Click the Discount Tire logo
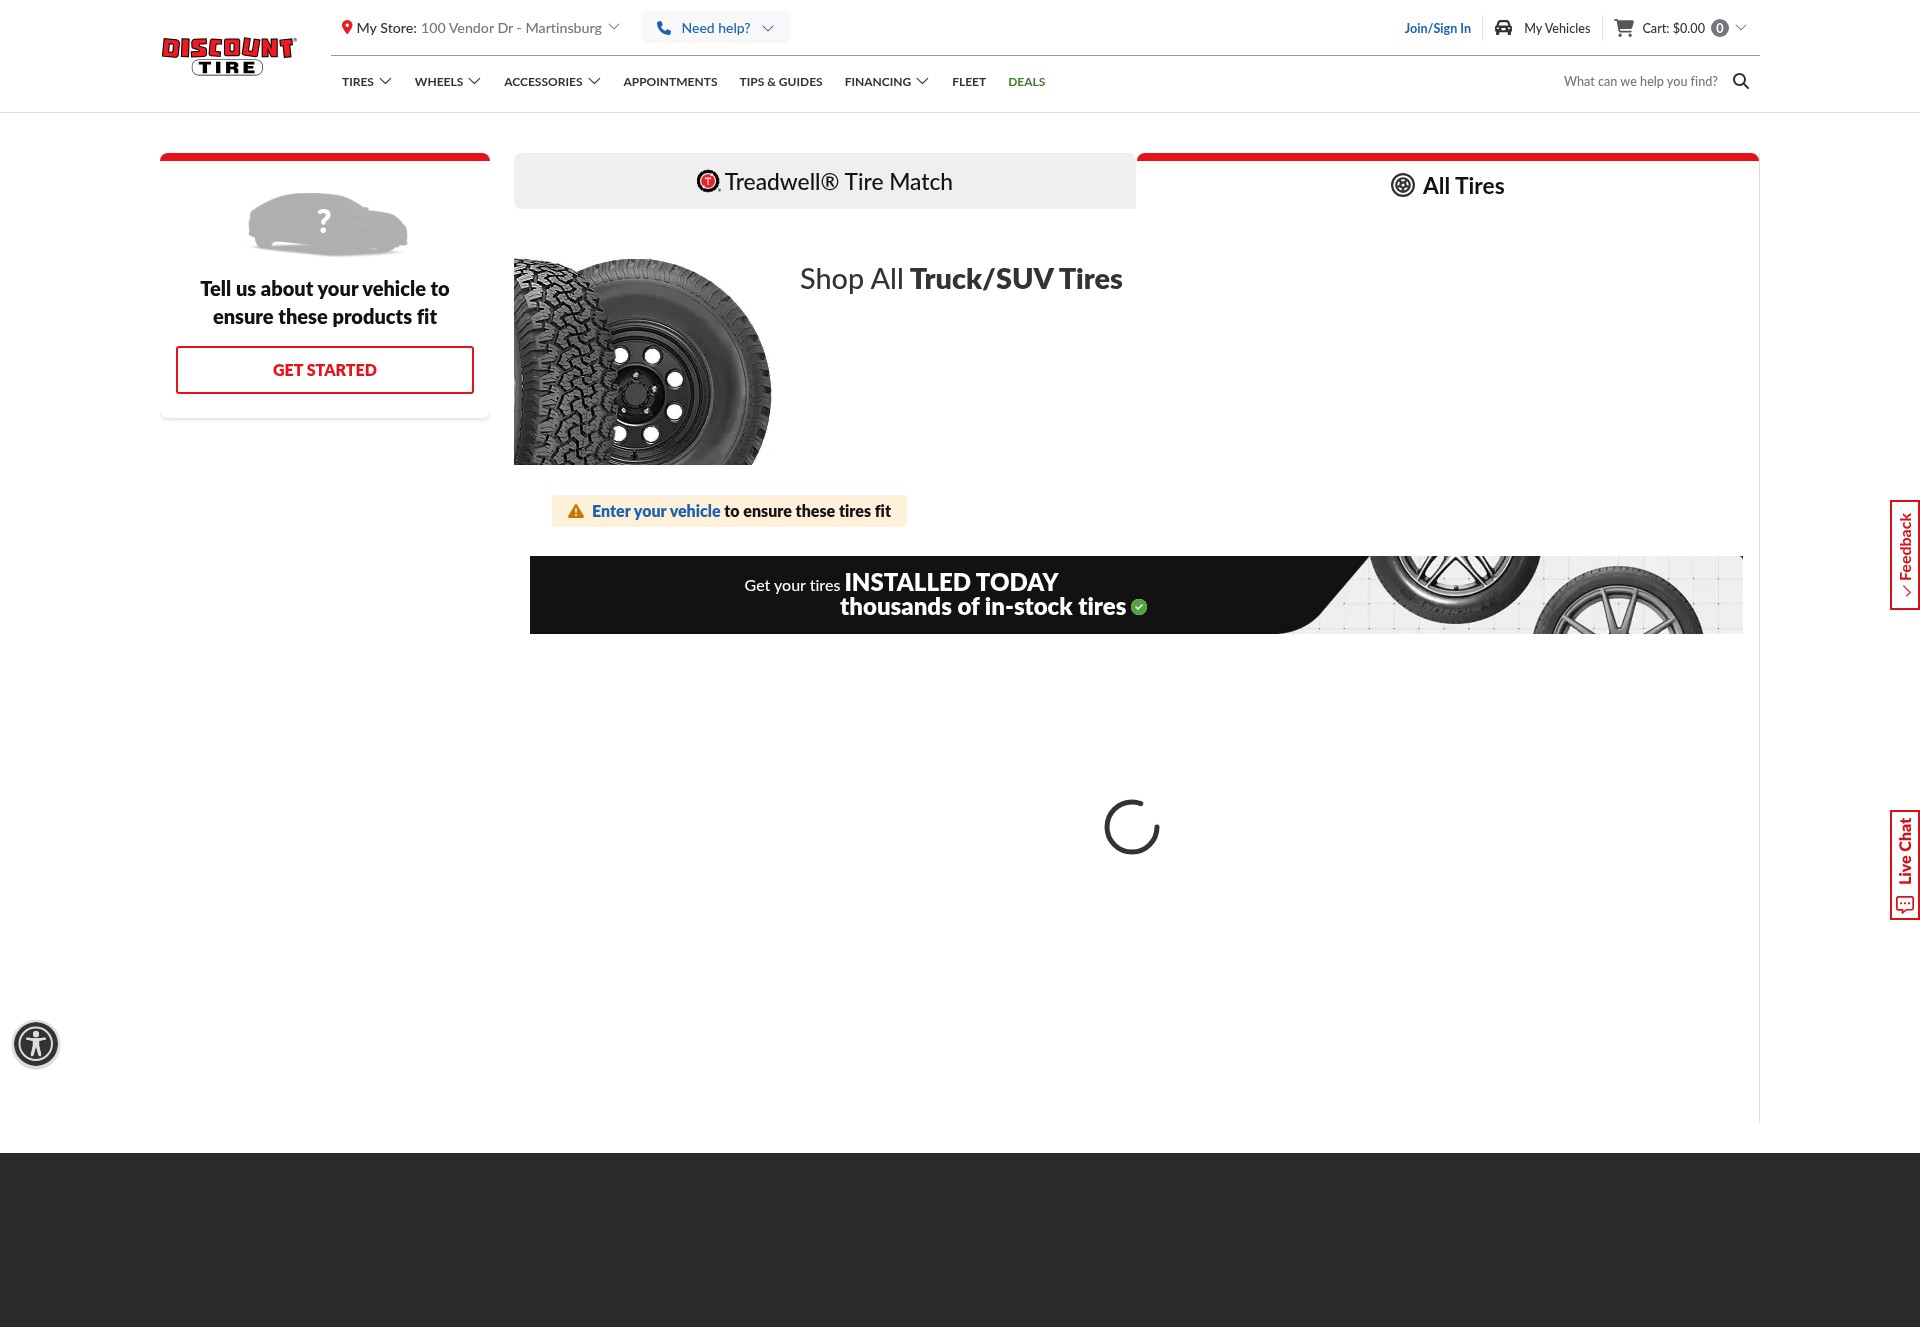The width and height of the screenshot is (1920, 1327). 228,56
